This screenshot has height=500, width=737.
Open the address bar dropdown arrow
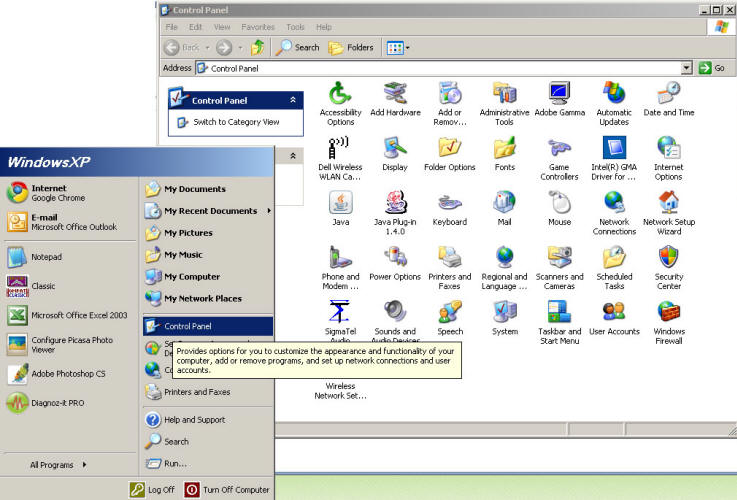pos(686,68)
